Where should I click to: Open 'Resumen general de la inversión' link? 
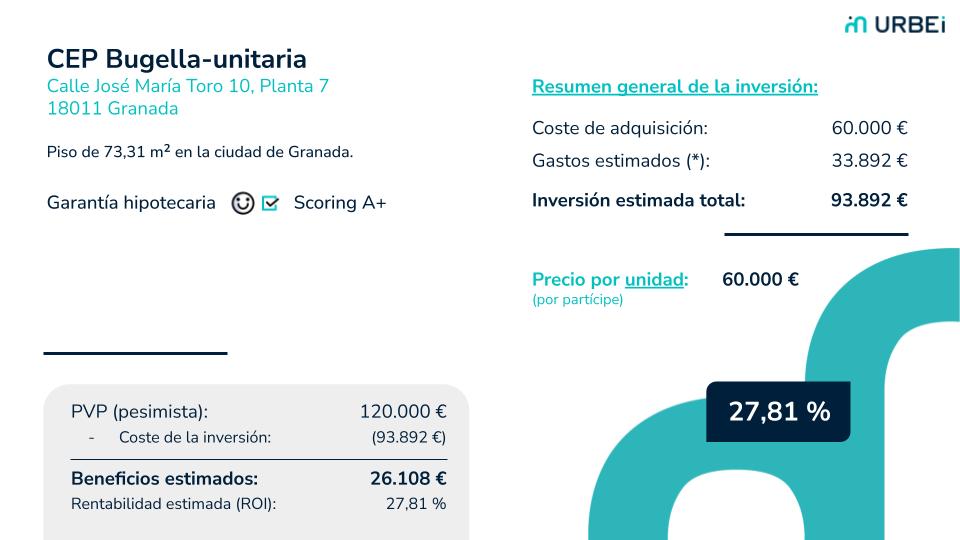tap(675, 86)
